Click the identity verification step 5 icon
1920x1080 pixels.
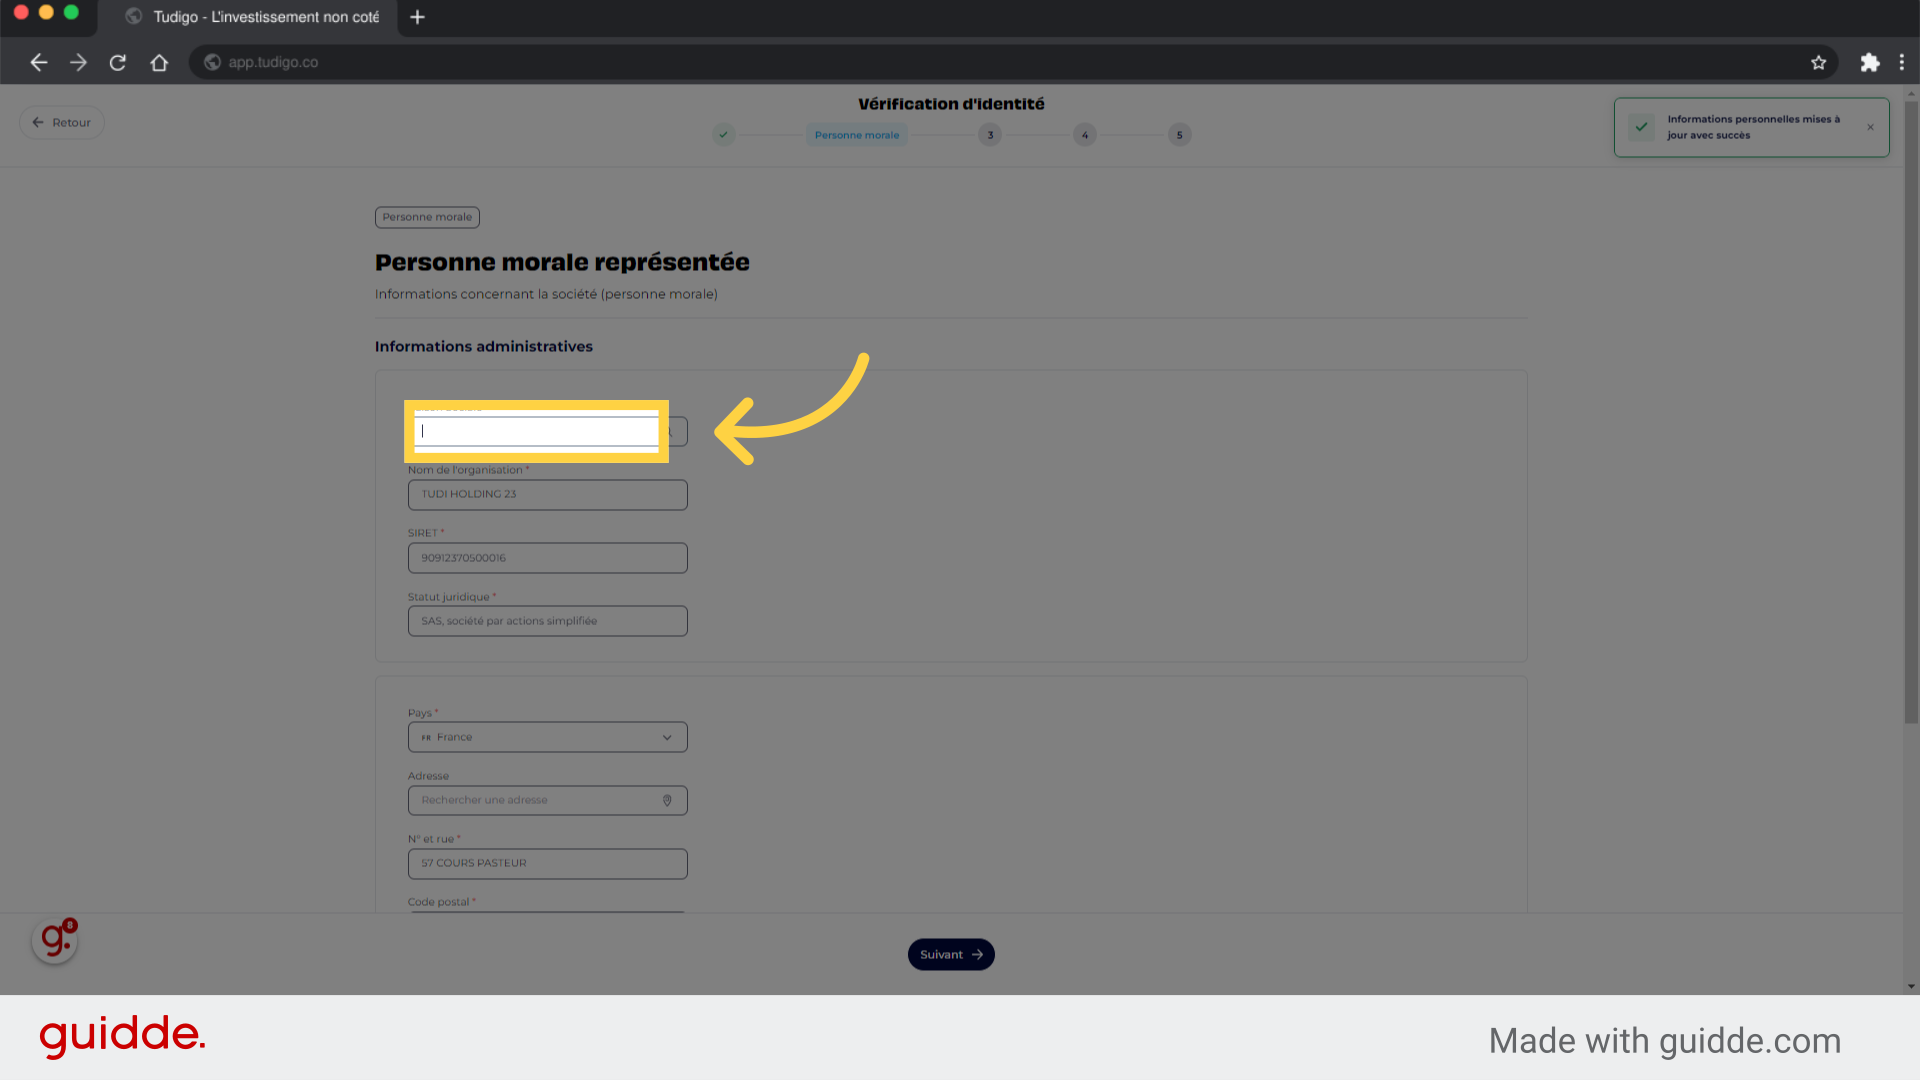pos(1179,133)
